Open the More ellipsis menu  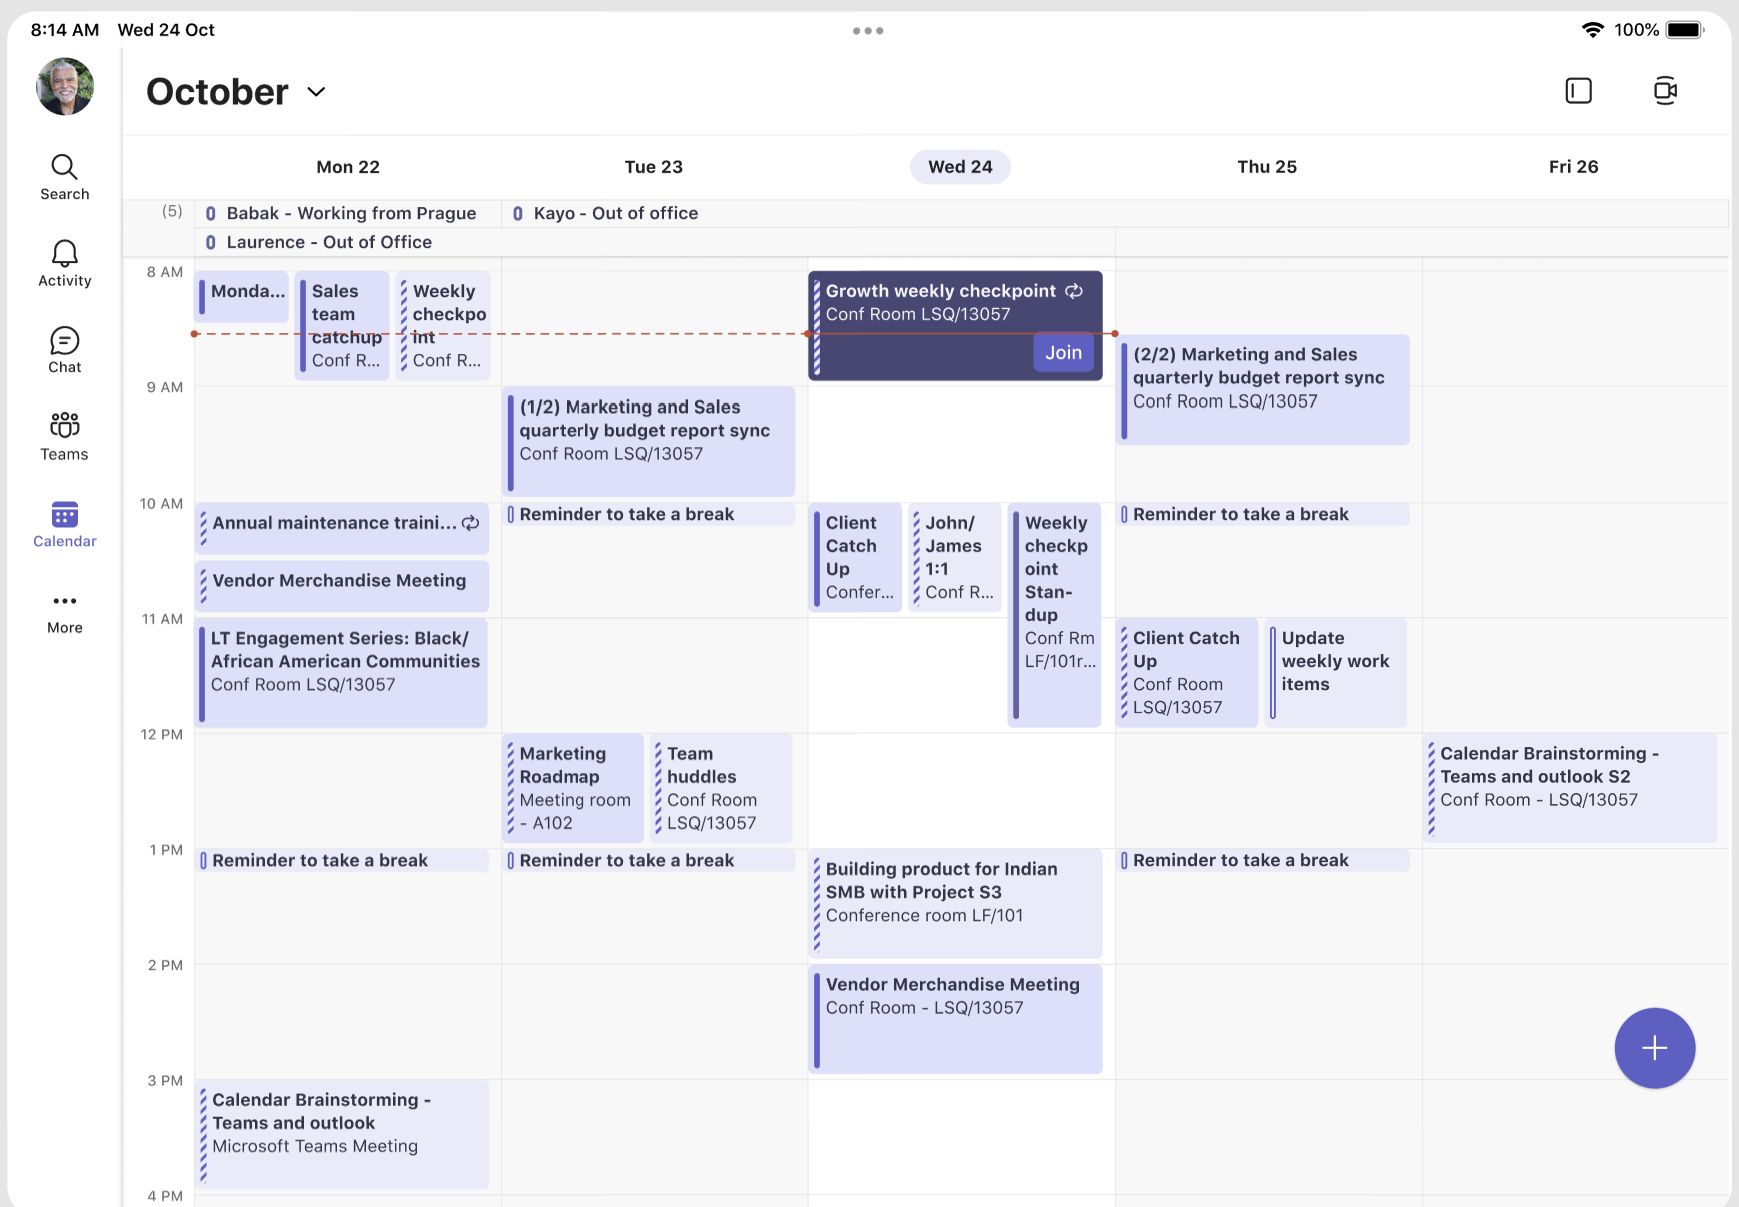pyautogui.click(x=64, y=612)
